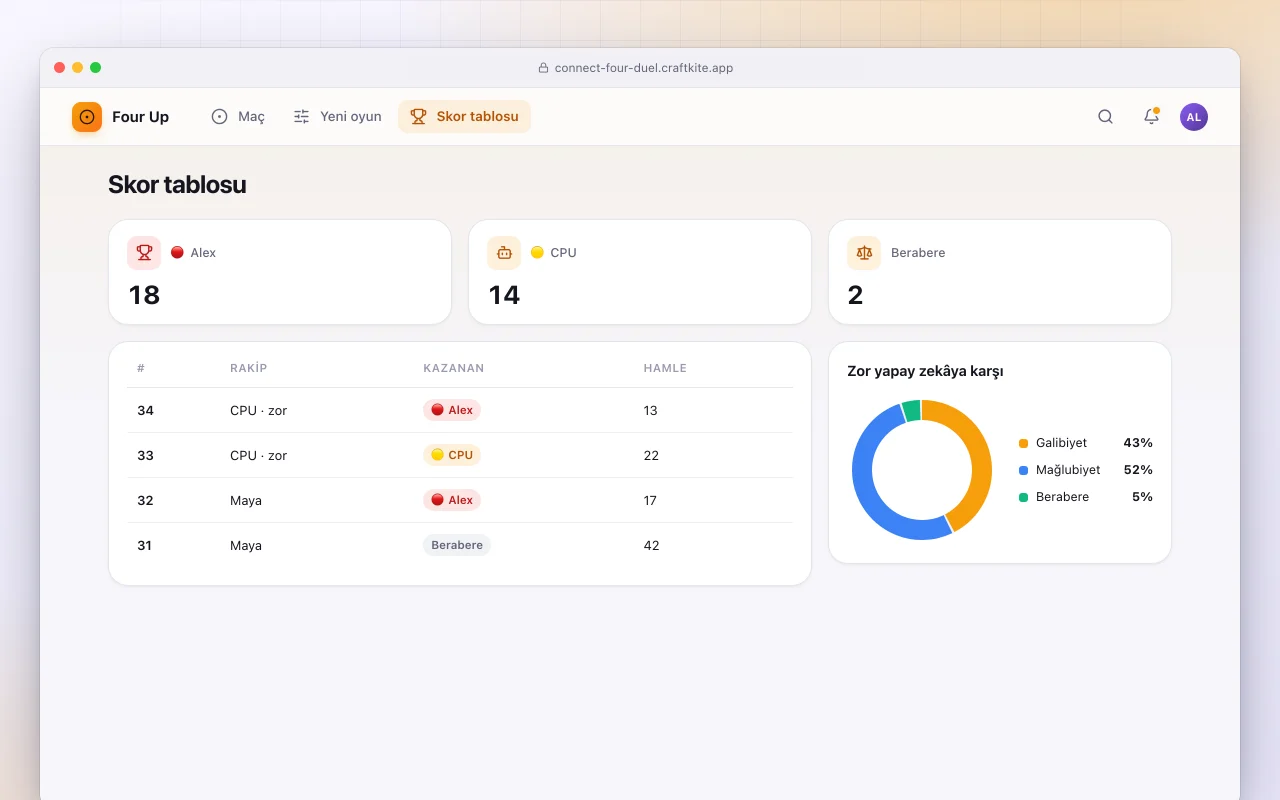1280x800 pixels.
Task: Select the Skor tablosu tab
Action: 465,117
